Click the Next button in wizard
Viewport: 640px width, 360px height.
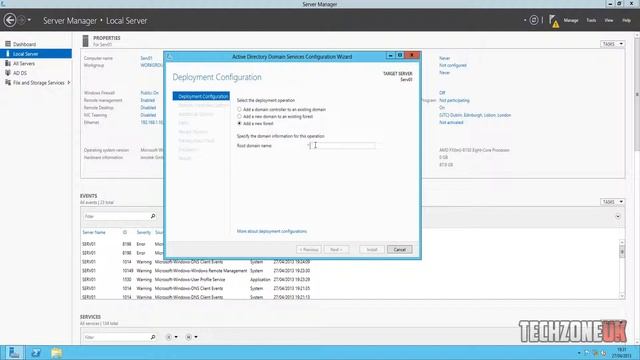[x=336, y=249]
